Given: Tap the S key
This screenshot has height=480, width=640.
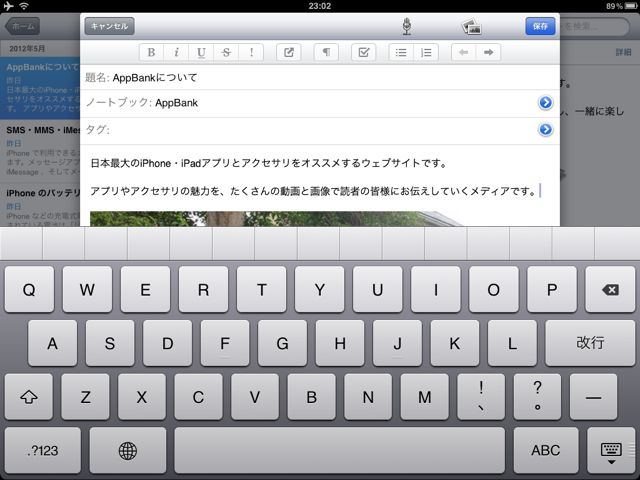Looking at the screenshot, I should [110, 343].
